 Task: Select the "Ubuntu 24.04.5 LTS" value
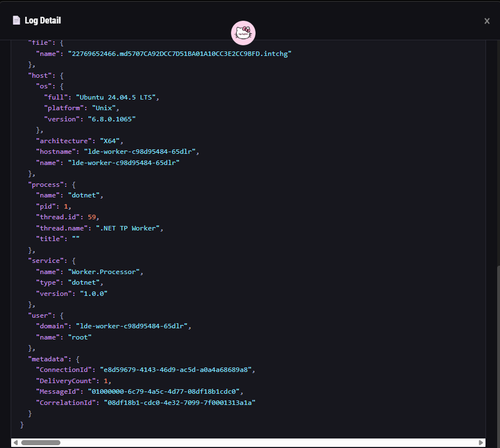pyautogui.click(x=116, y=97)
